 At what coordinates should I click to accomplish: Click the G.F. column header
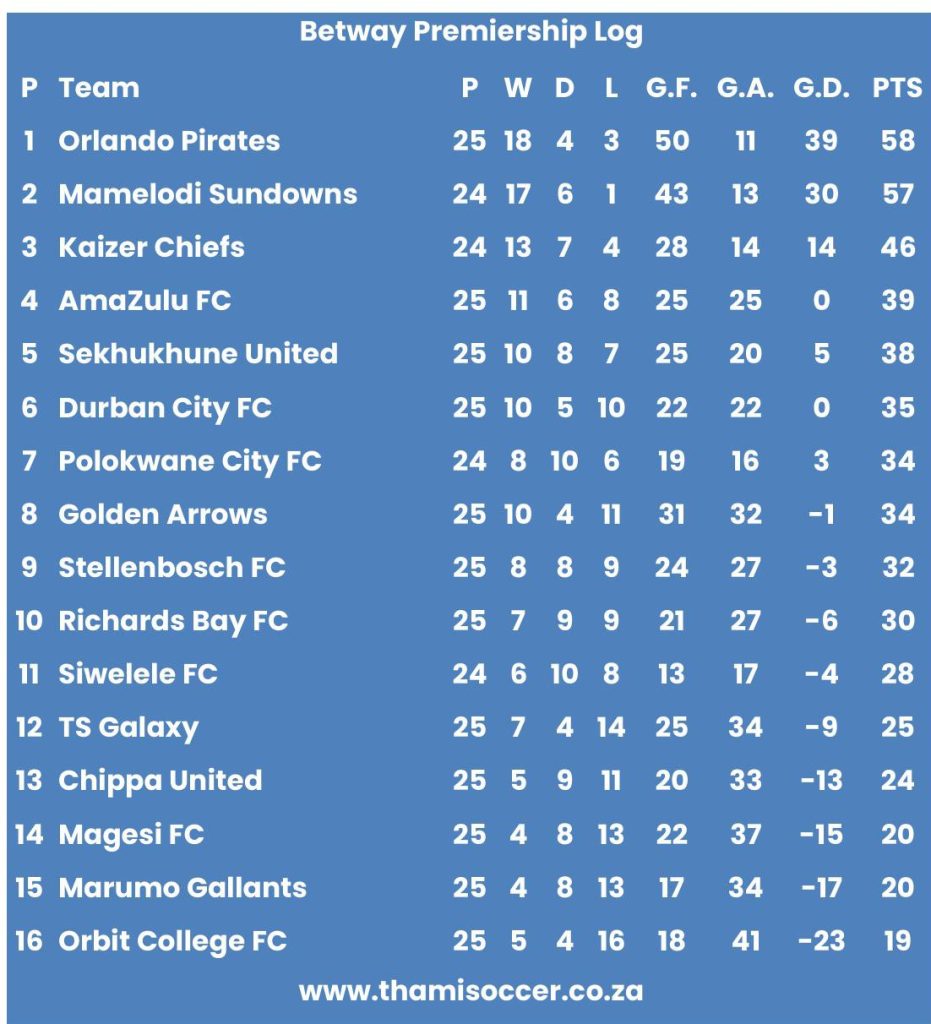pyautogui.click(x=671, y=87)
